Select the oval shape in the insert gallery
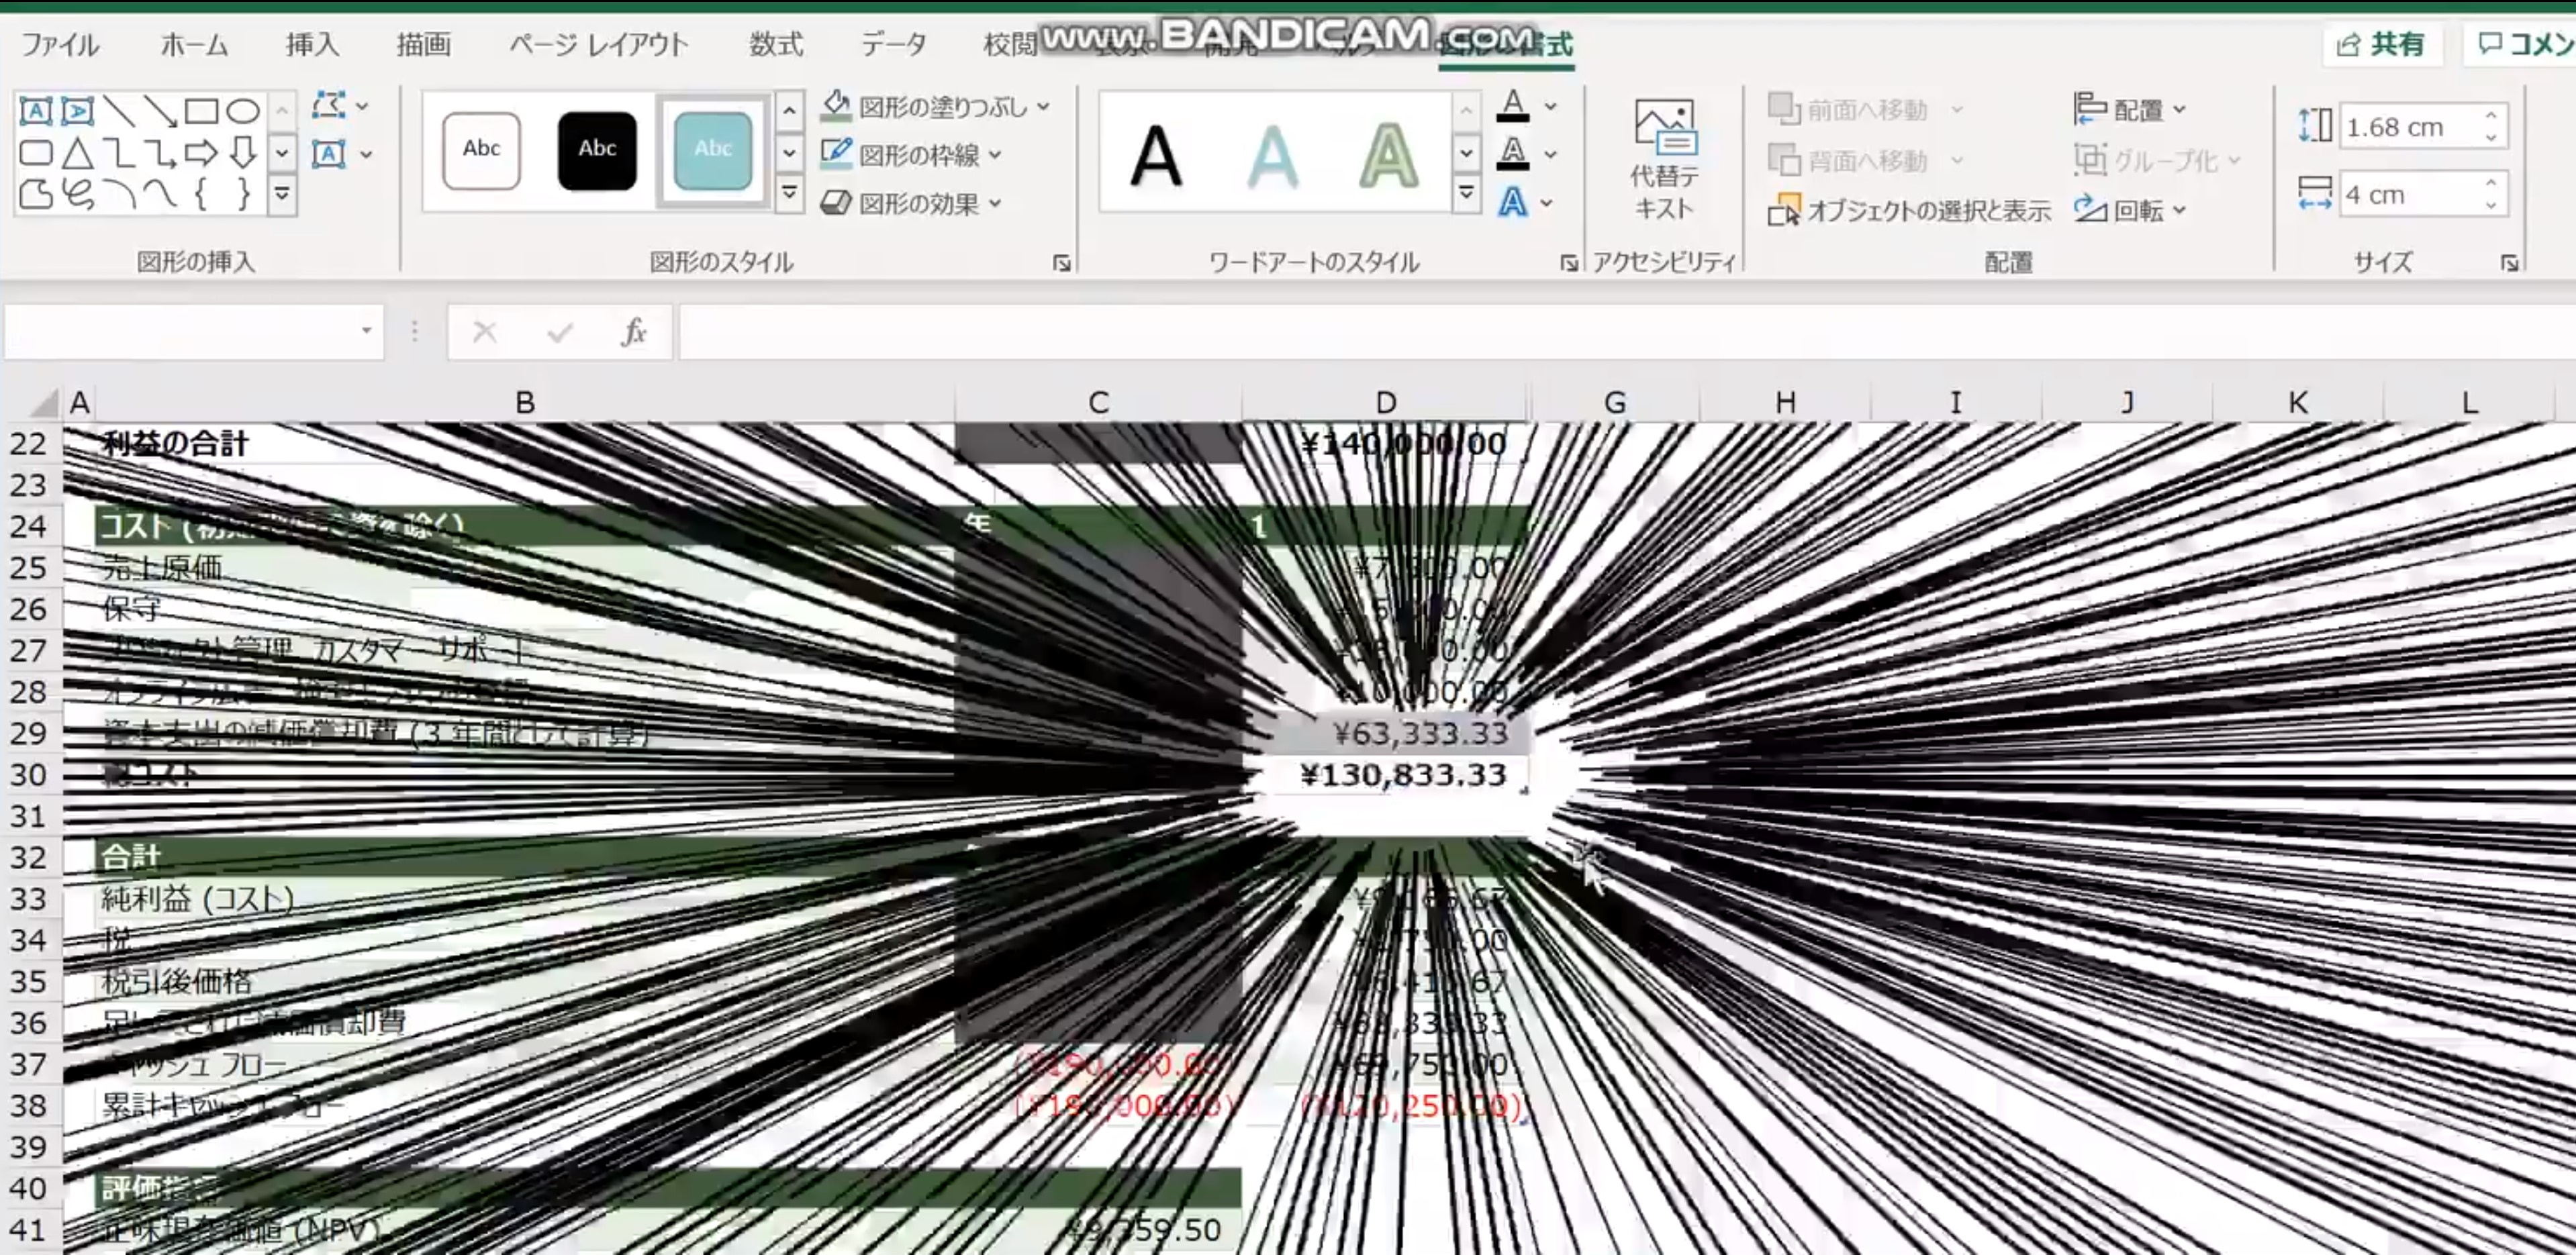This screenshot has height=1255, width=2576. pos(240,111)
